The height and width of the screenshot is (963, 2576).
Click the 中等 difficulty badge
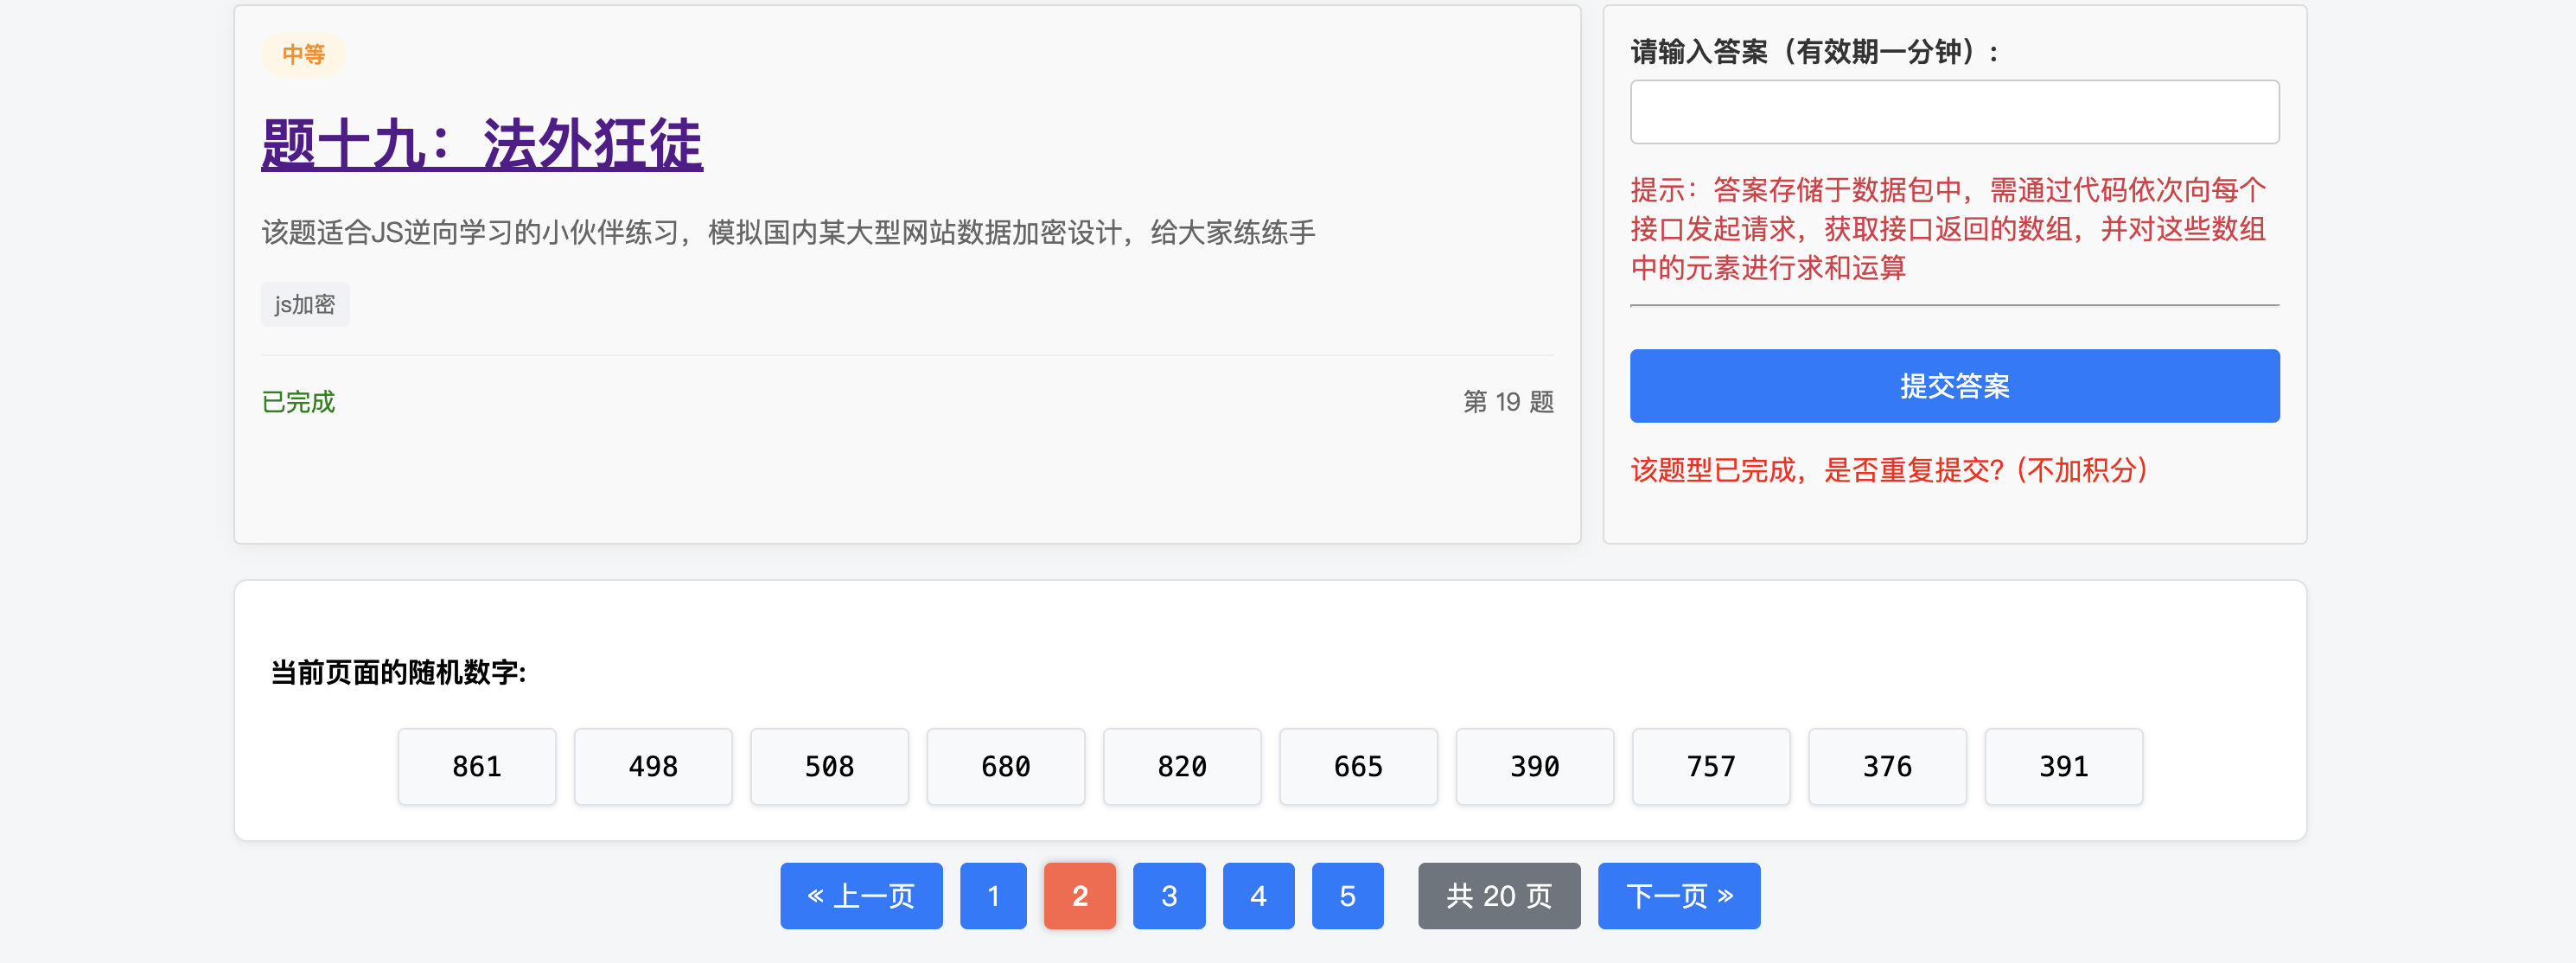(303, 54)
